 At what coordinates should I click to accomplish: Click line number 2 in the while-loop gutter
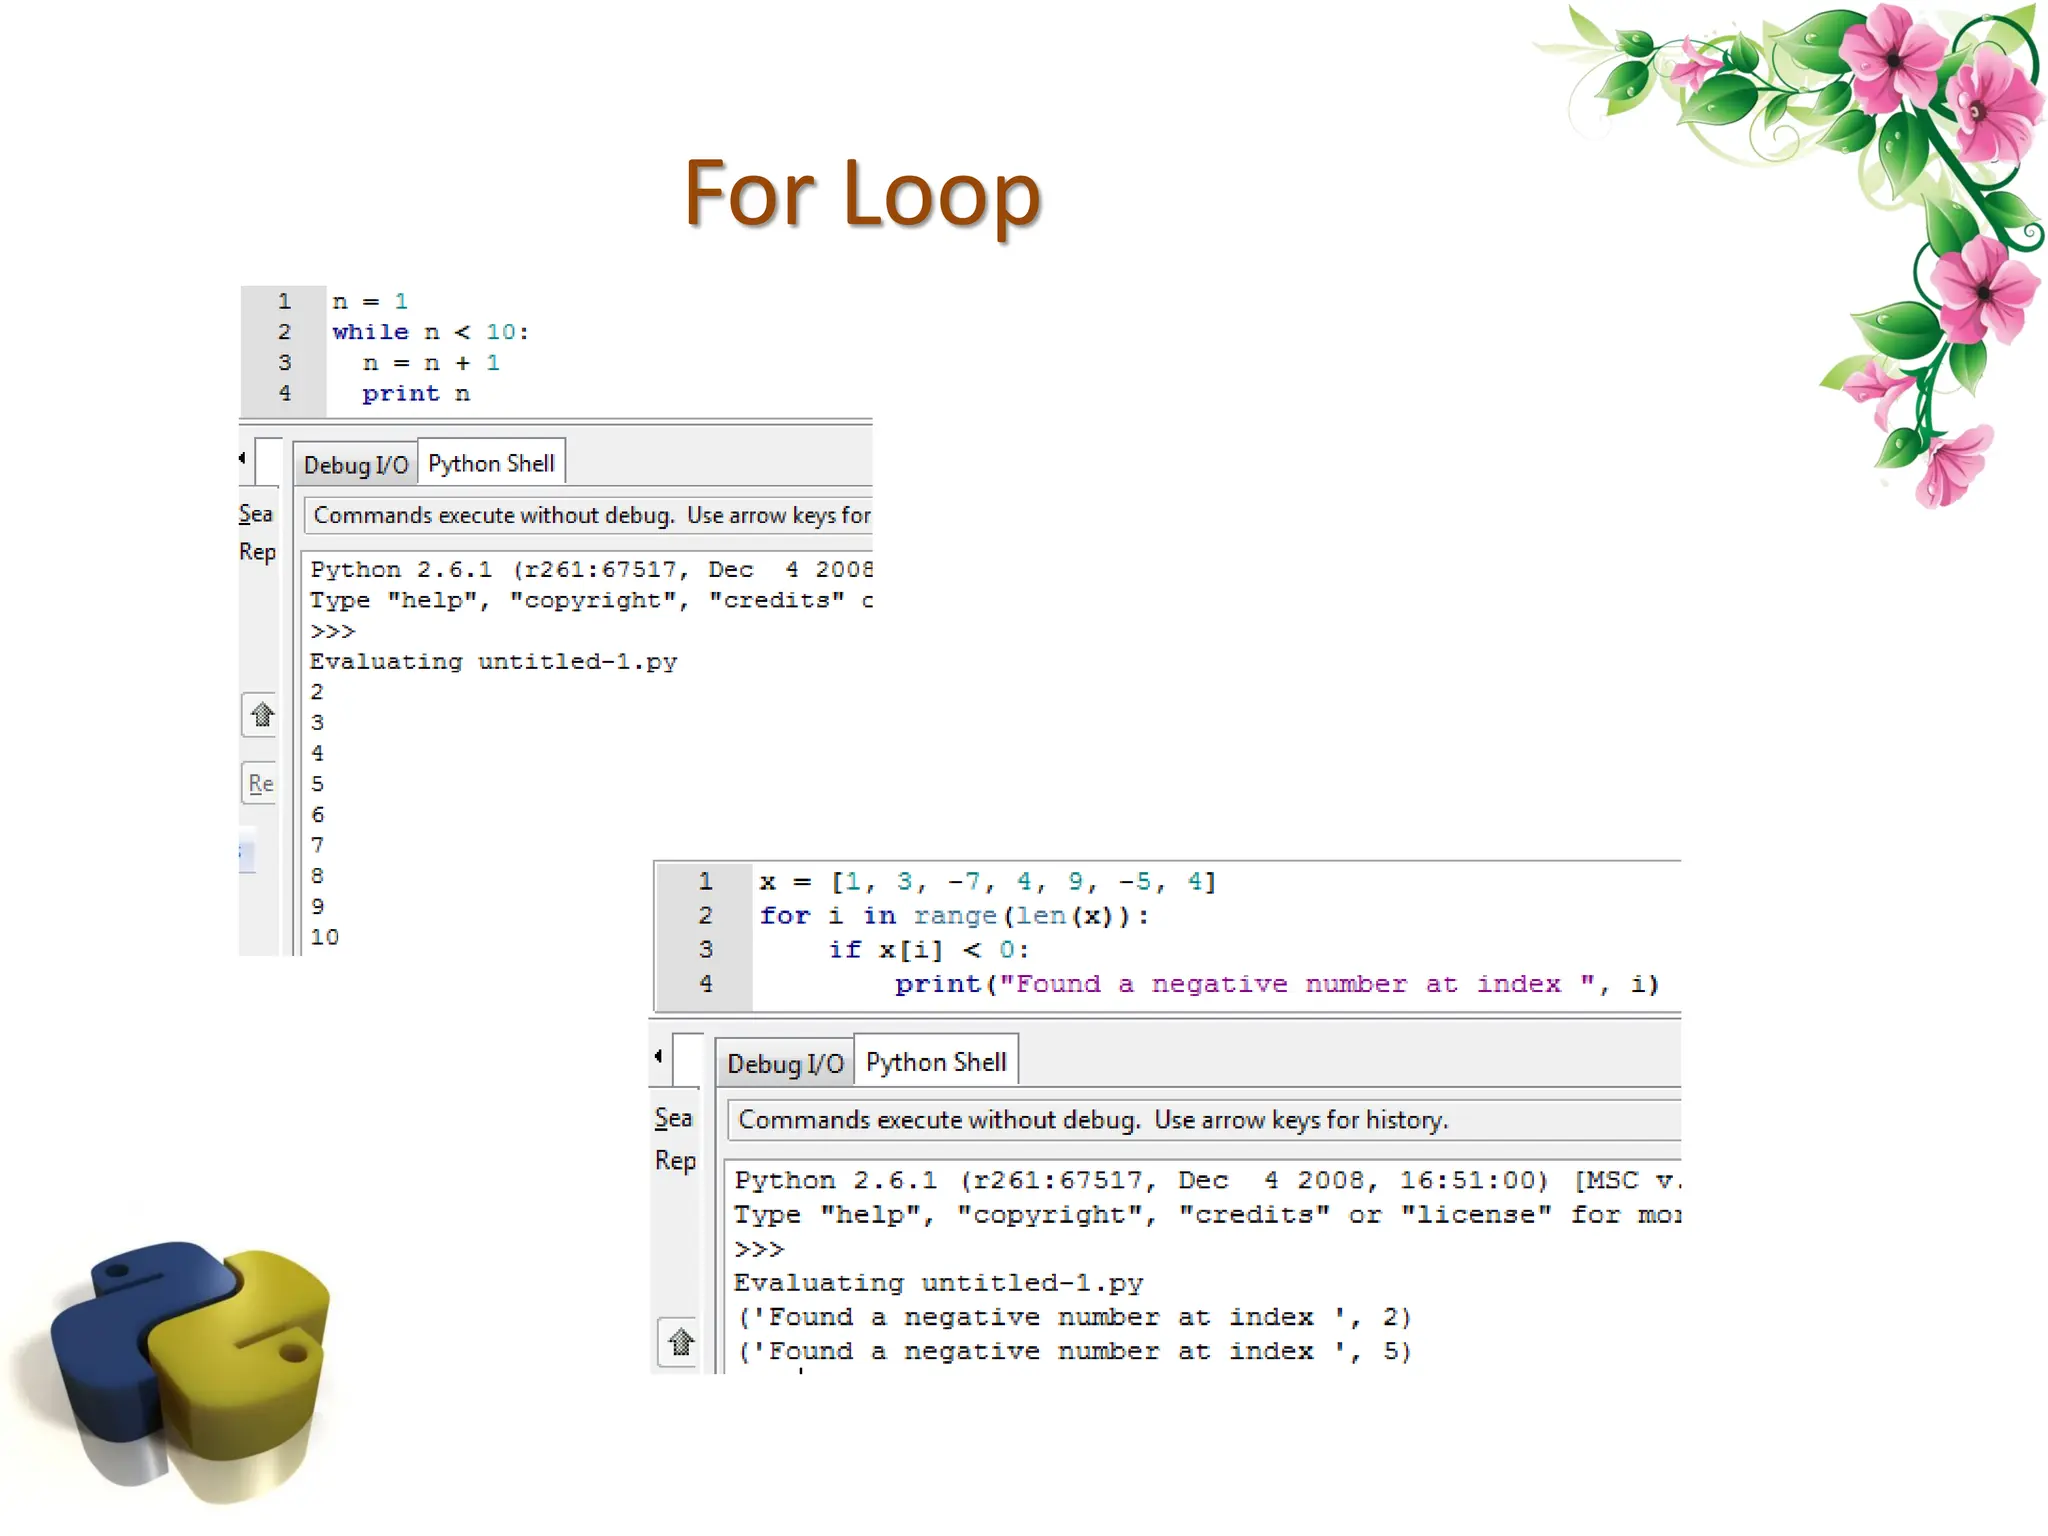point(285,332)
